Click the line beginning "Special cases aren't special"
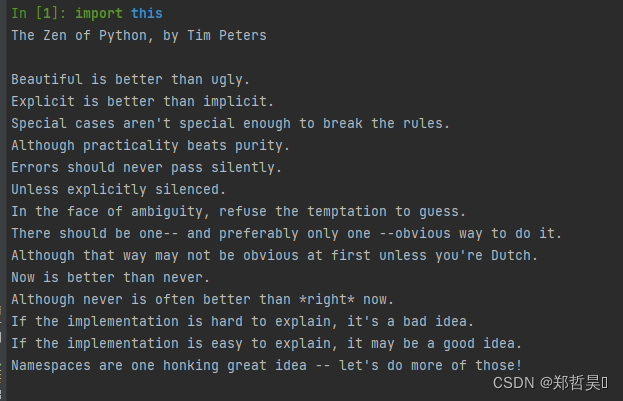 [x=230, y=123]
